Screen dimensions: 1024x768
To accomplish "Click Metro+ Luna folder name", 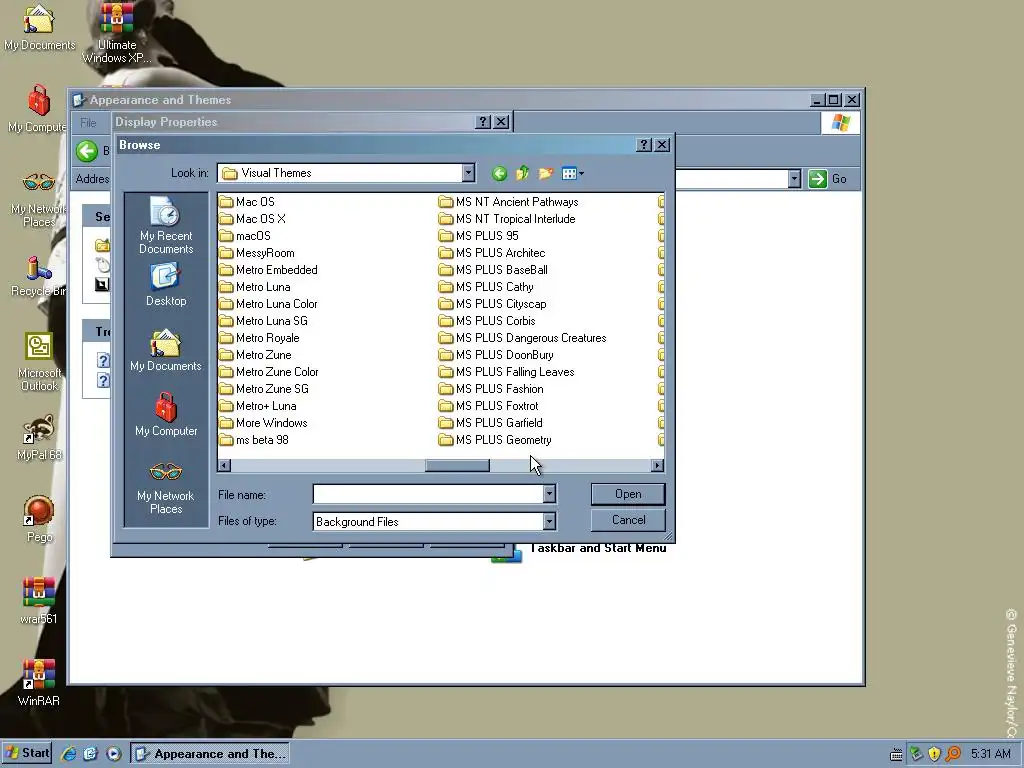I will tap(266, 406).
